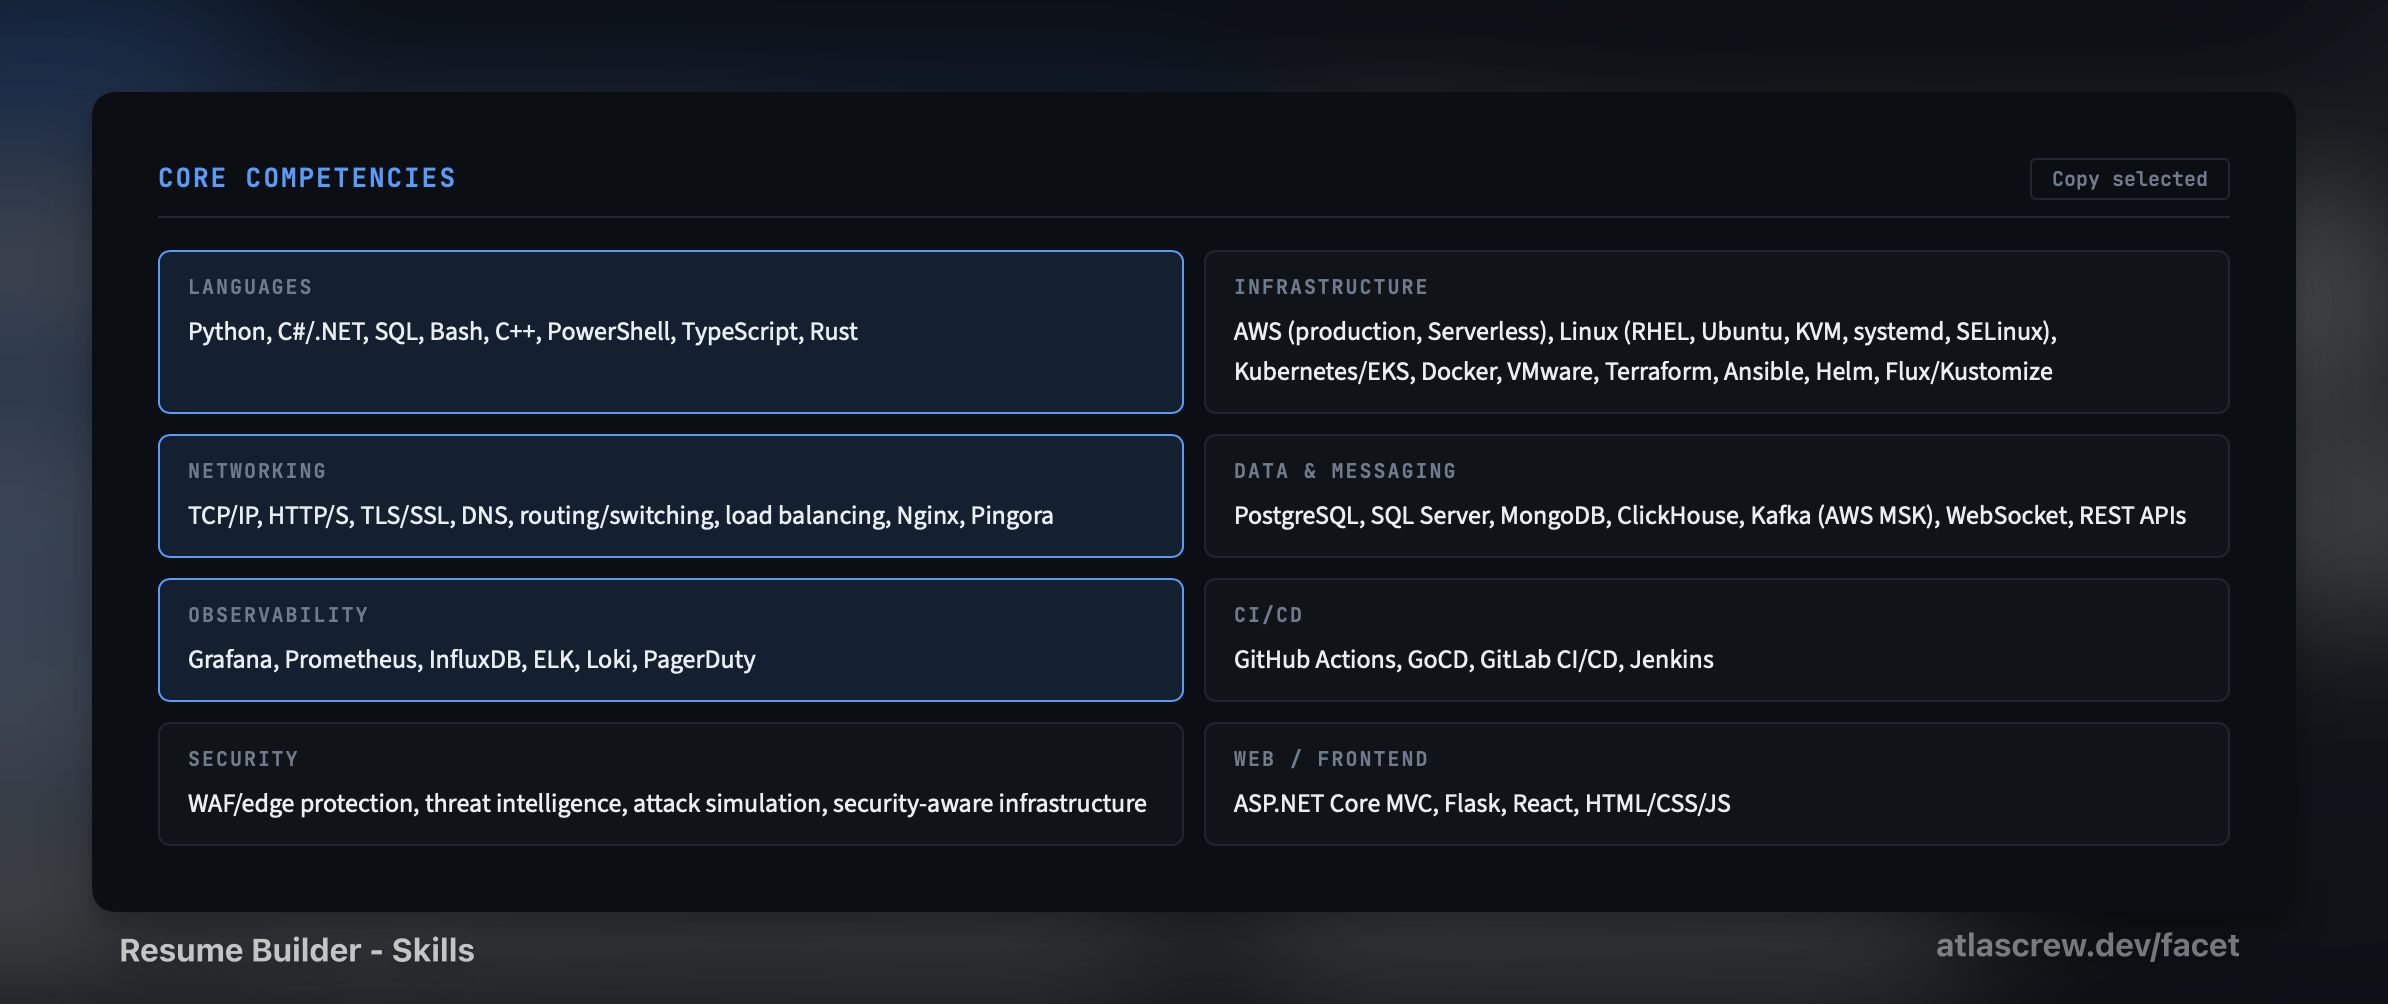The width and height of the screenshot is (2388, 1004).
Task: Click the Python, C#/.NET languages text line
Action: 523,332
